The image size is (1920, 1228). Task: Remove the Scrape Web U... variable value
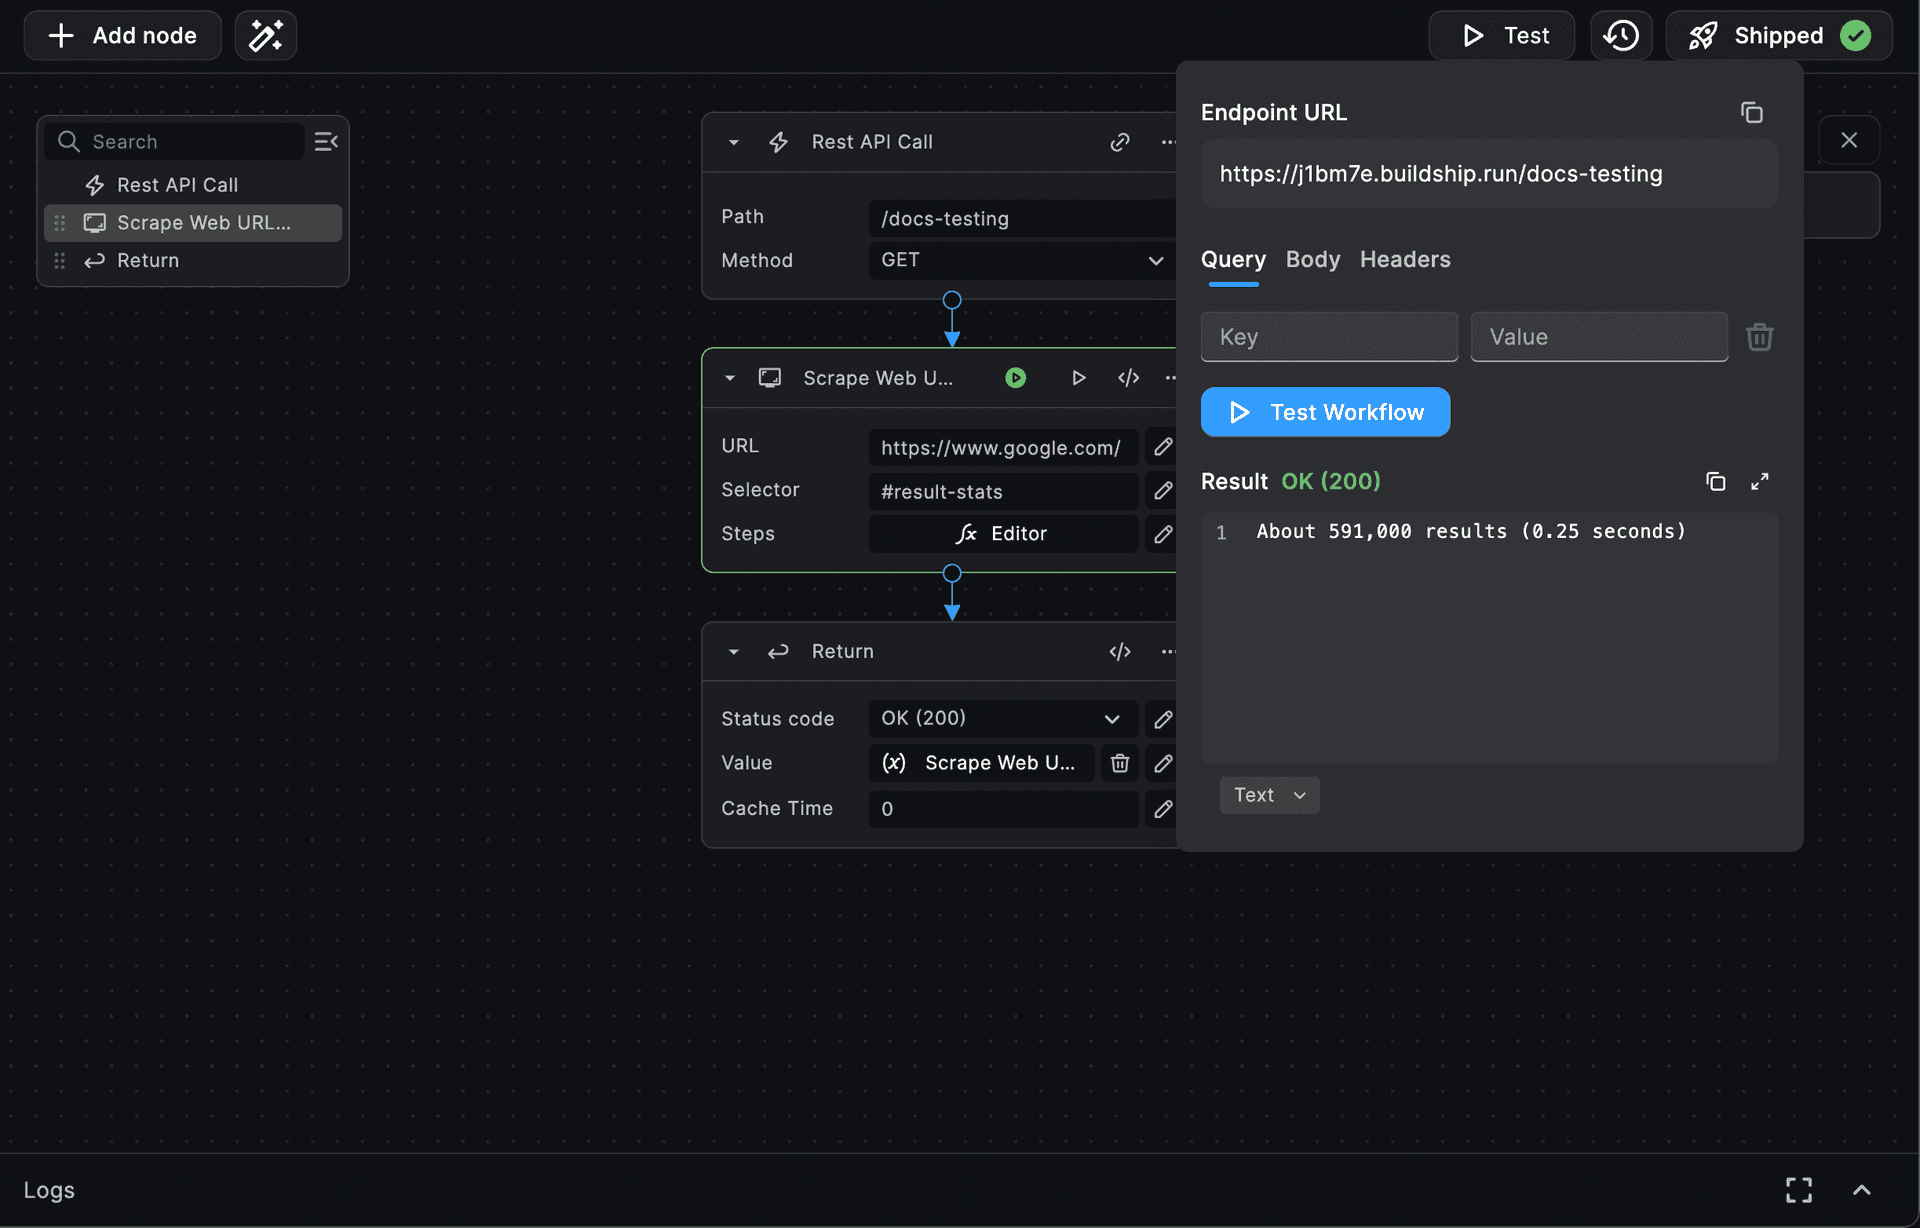point(1119,763)
